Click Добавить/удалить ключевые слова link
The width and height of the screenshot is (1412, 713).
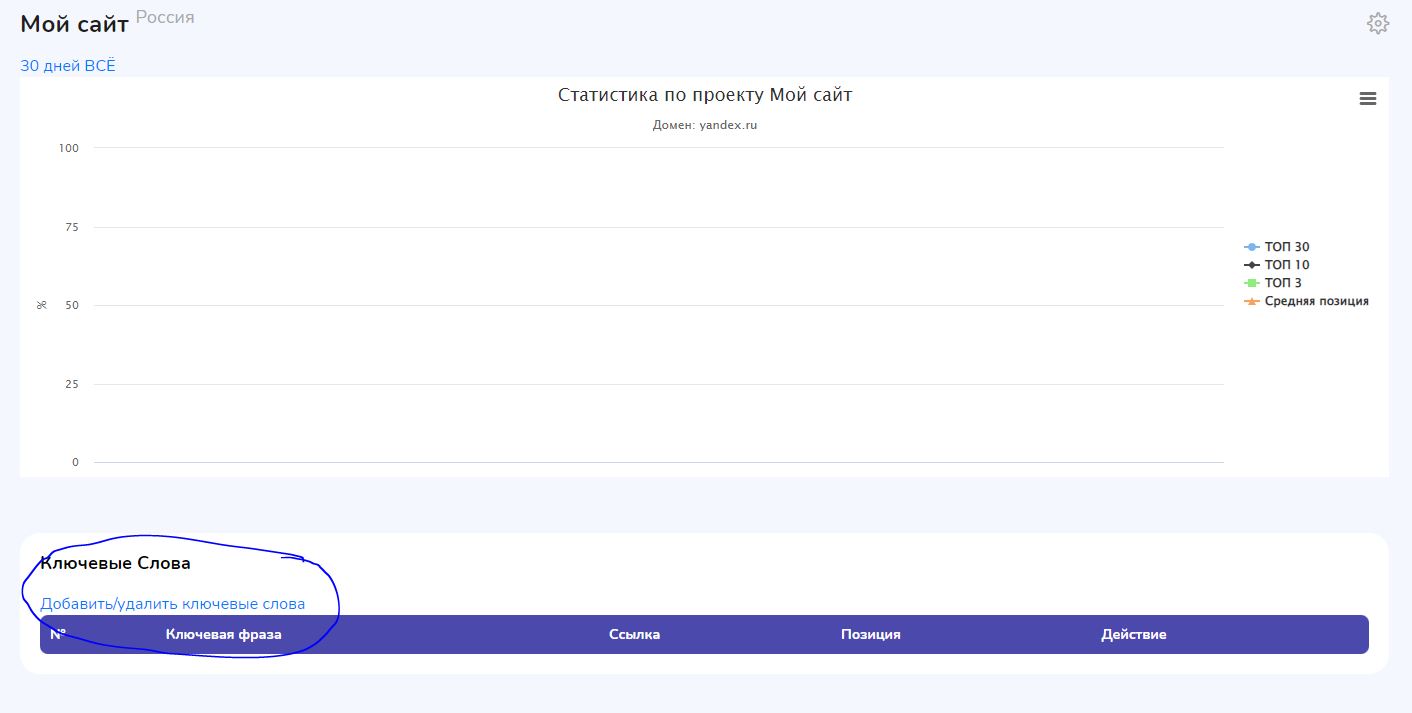(172, 604)
